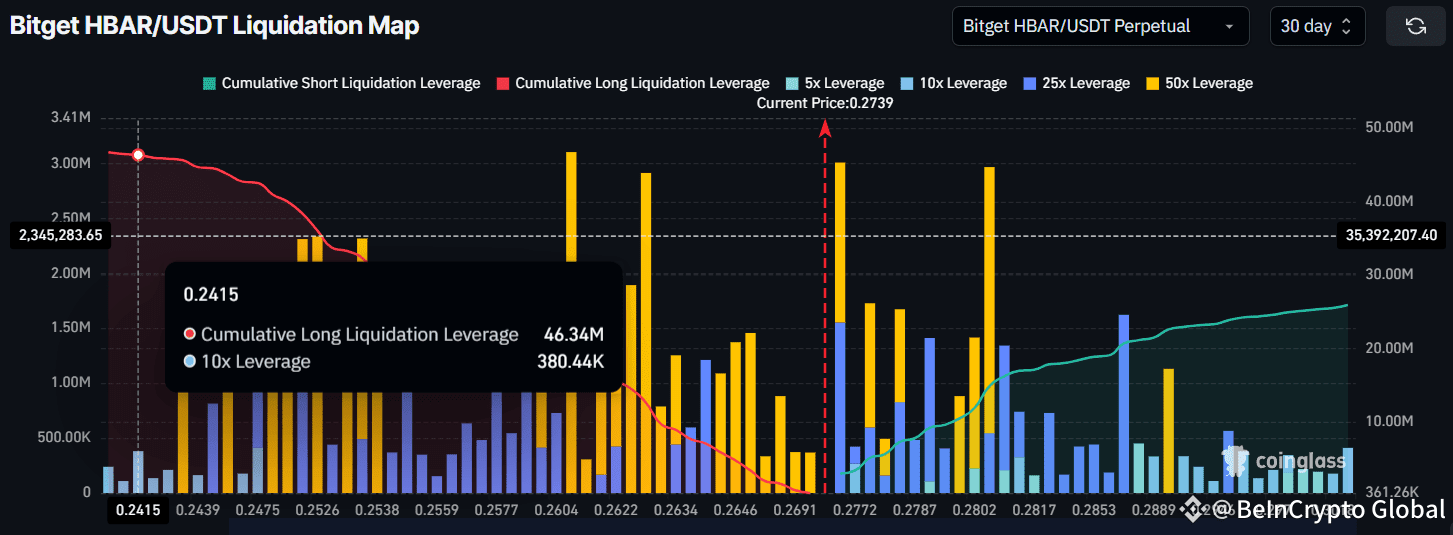Viewport: 1453px width, 535px height.
Task: Toggle the 10x Leverage legend item
Action: tap(952, 83)
